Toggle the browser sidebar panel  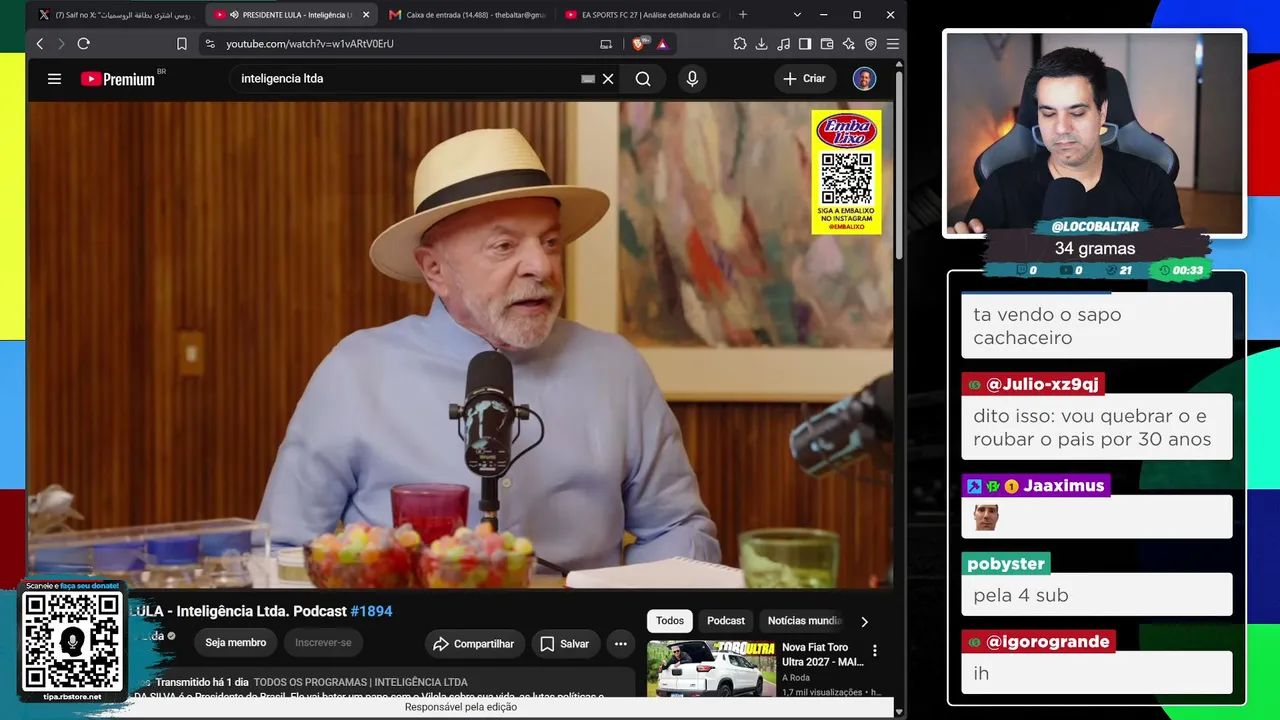[x=805, y=44]
